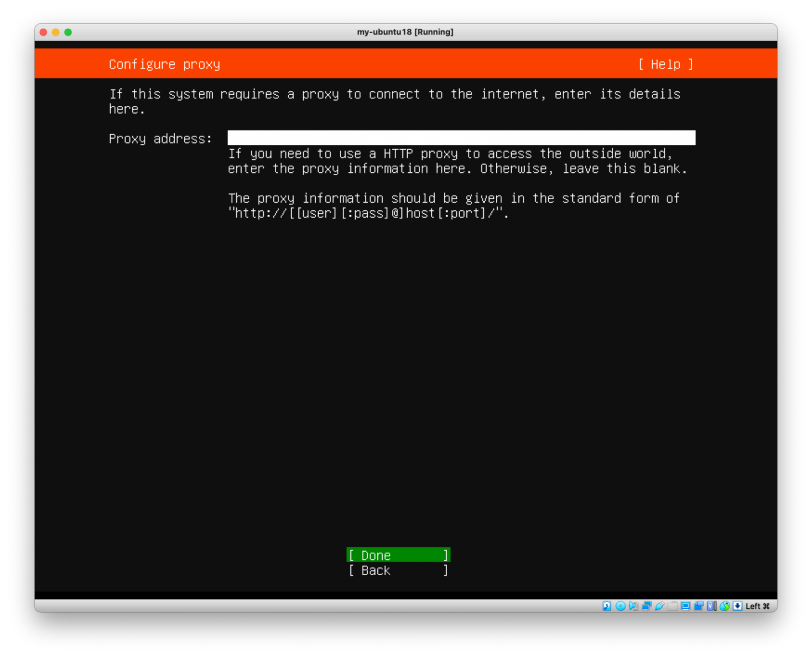Click the Configure proxy heading

click(x=164, y=64)
